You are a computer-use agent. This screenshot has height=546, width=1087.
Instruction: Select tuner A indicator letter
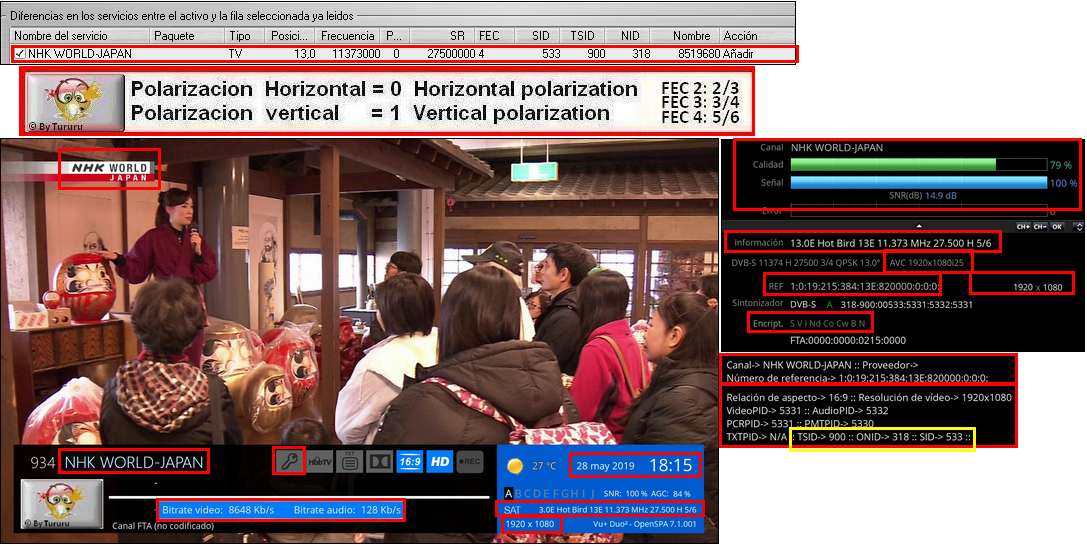pyautogui.click(x=508, y=493)
